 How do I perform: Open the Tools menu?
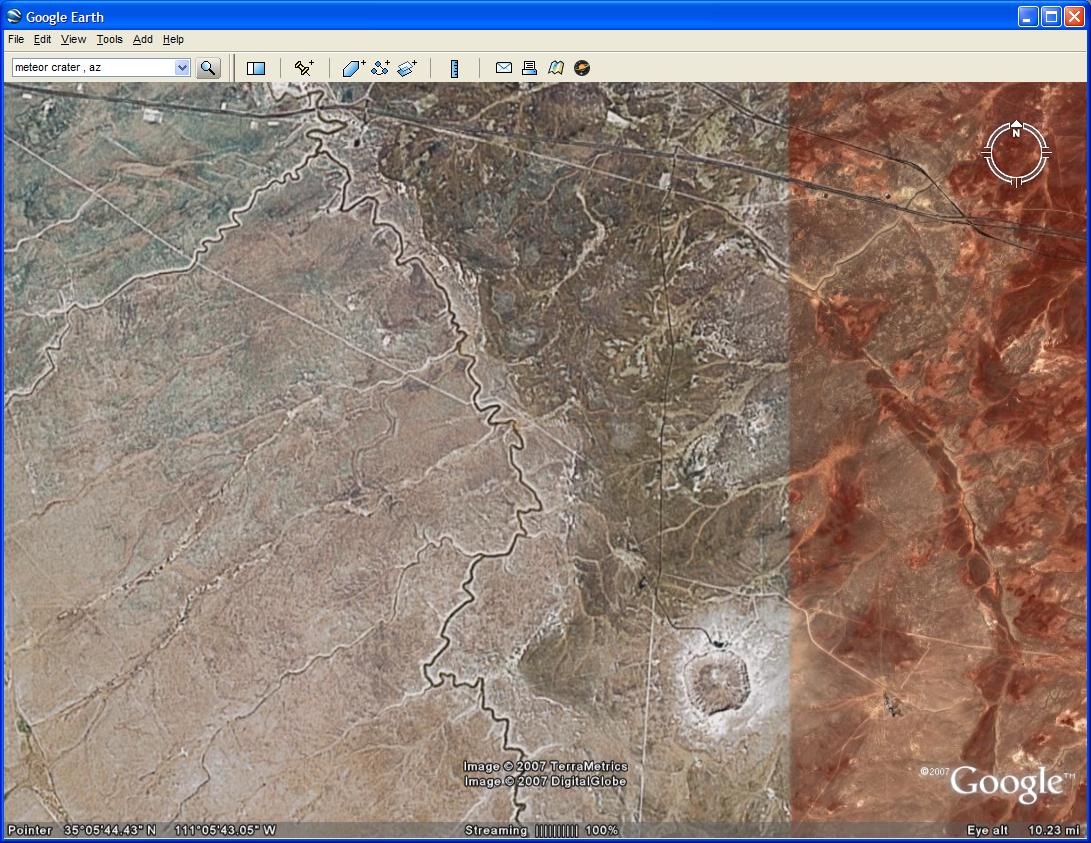[109, 40]
